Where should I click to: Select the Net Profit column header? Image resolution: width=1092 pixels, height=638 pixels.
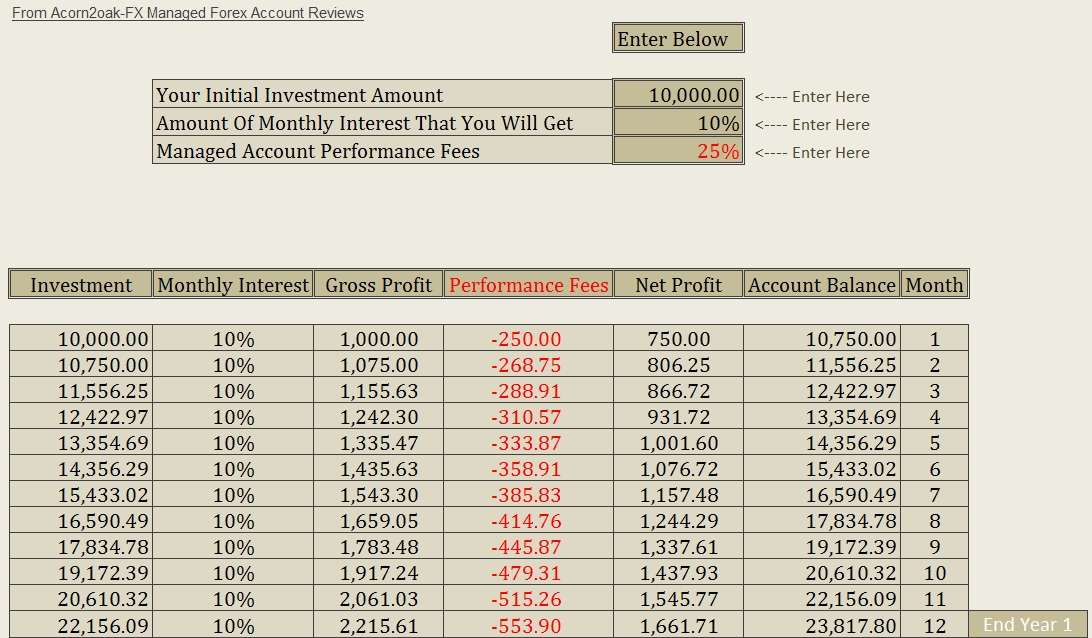(678, 284)
